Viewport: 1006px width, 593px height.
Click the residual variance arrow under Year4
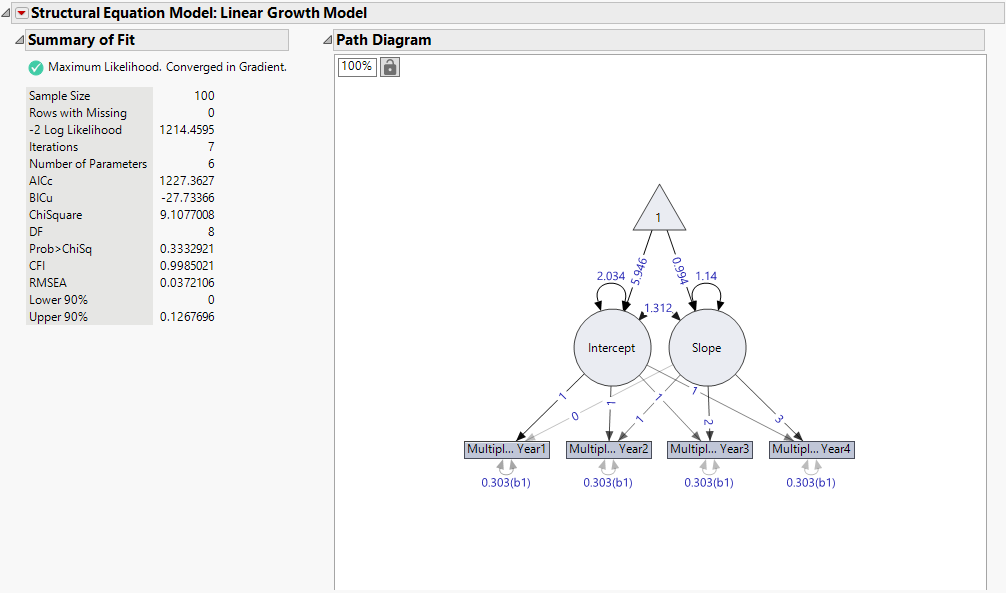pyautogui.click(x=811, y=465)
